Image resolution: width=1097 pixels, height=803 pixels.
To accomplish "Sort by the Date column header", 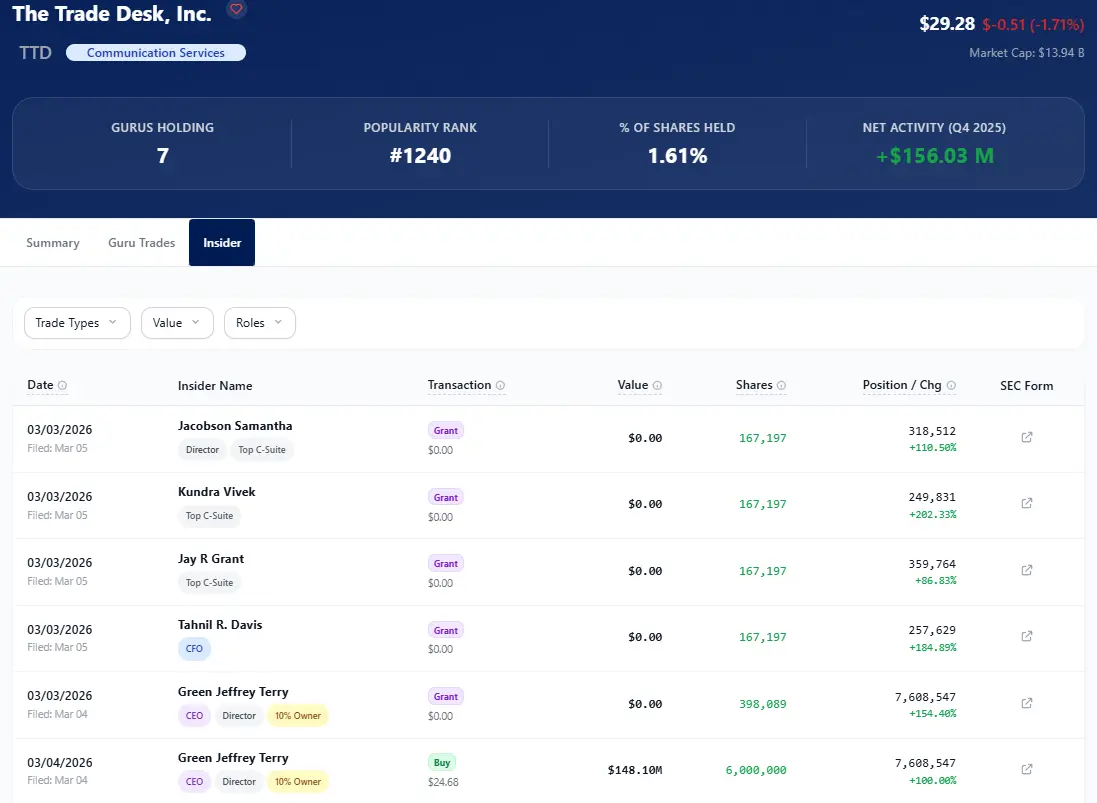I will coord(40,385).
